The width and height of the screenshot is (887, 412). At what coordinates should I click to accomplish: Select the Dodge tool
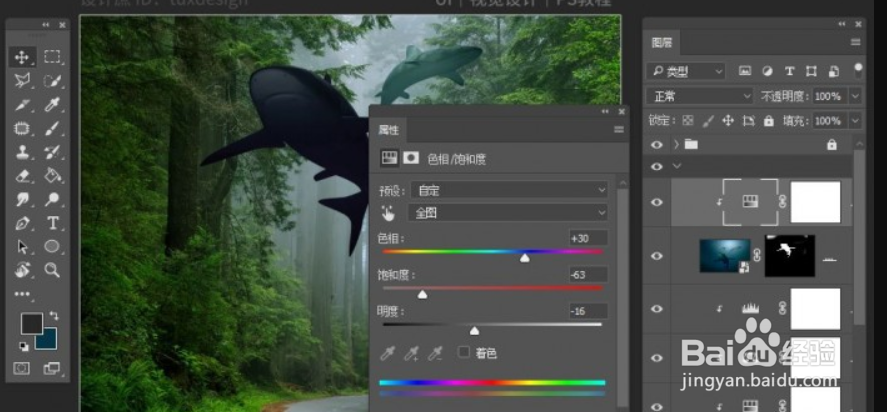(x=52, y=199)
